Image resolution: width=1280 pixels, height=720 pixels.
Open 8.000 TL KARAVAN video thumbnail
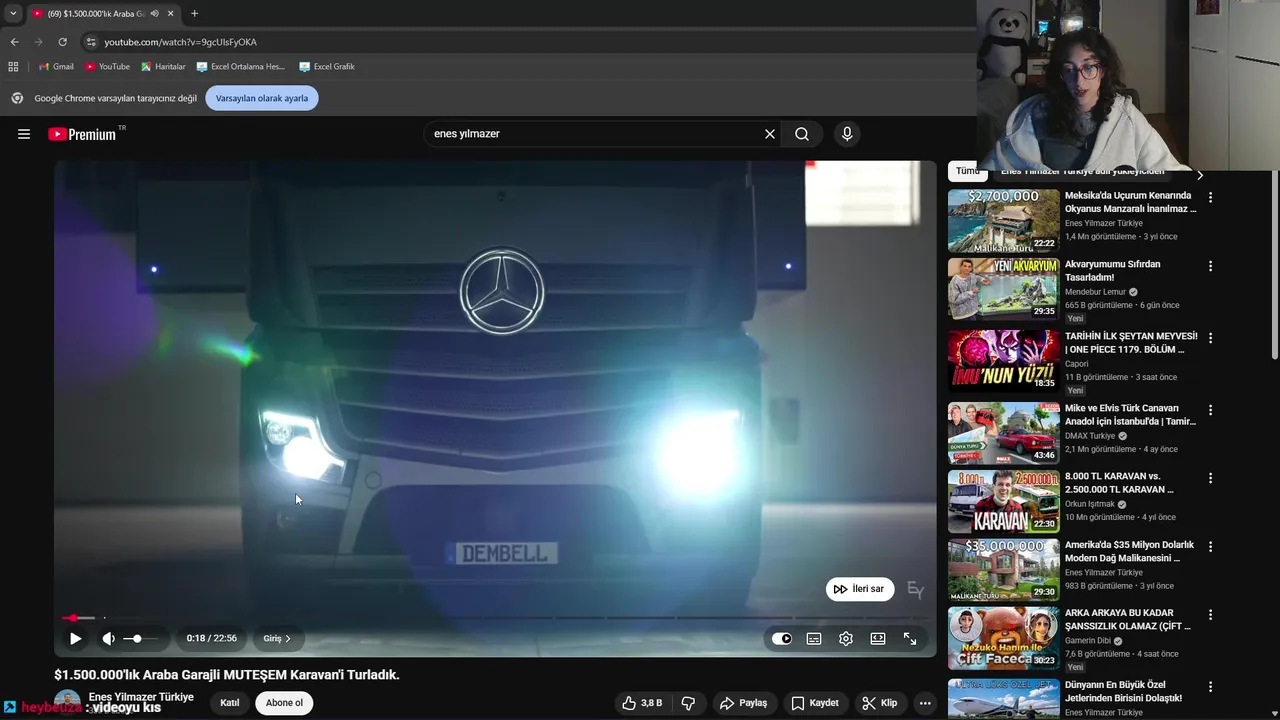coord(1003,501)
